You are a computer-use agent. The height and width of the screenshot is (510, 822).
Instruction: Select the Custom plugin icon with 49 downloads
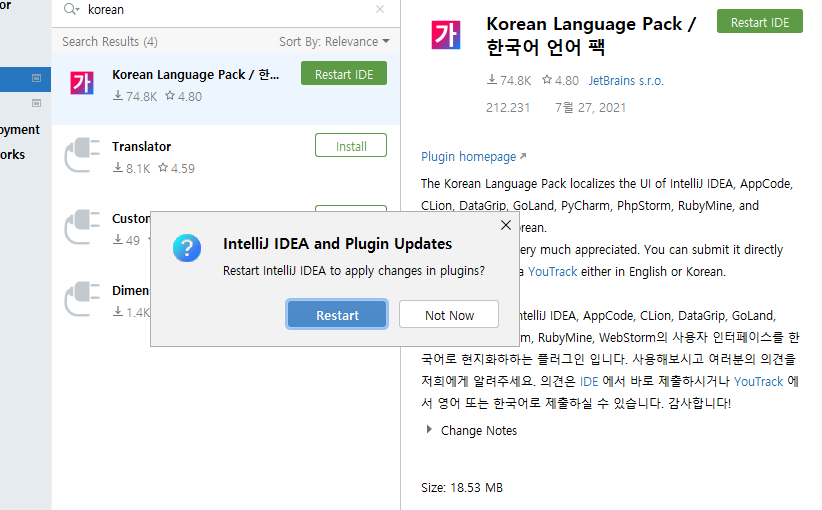click(82, 227)
